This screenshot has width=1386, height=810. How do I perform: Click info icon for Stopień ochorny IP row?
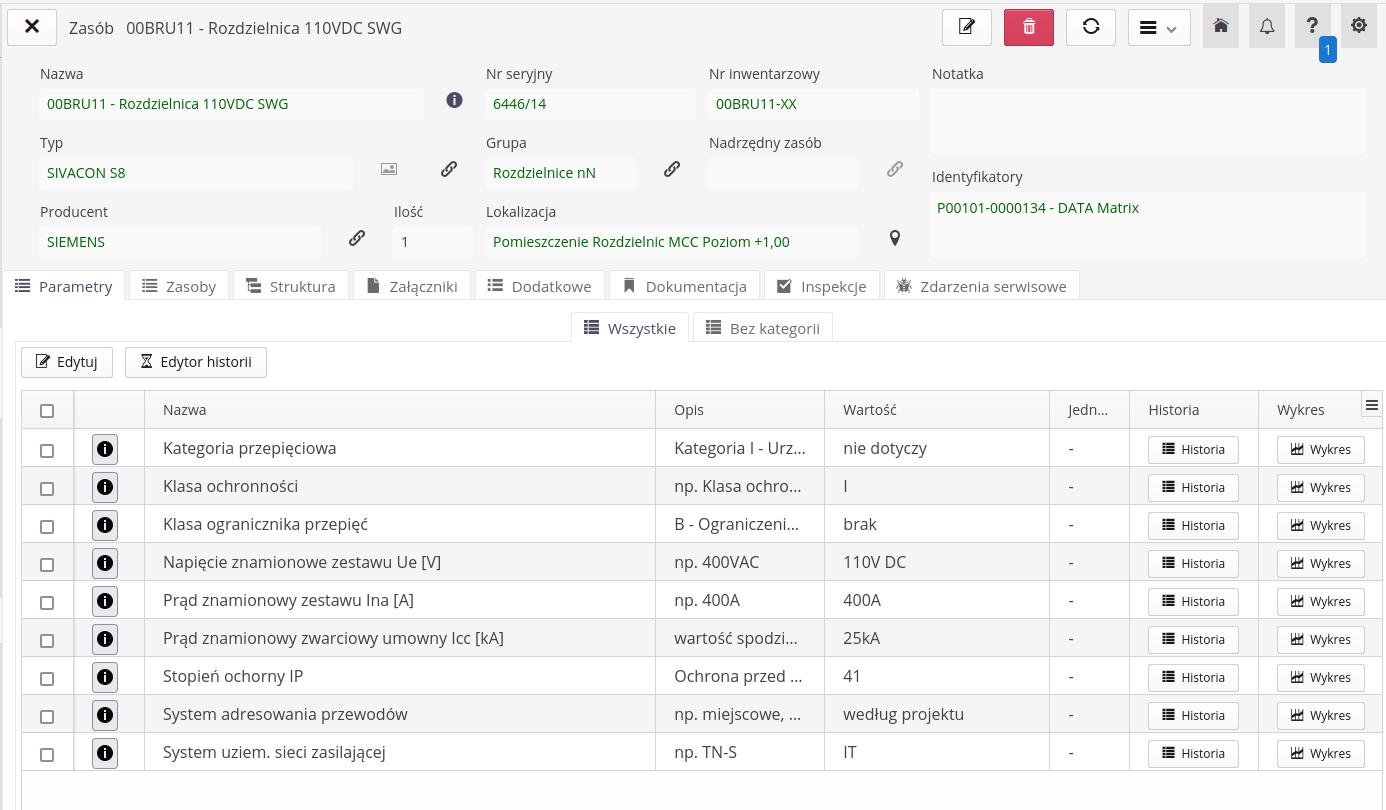[x=105, y=677]
